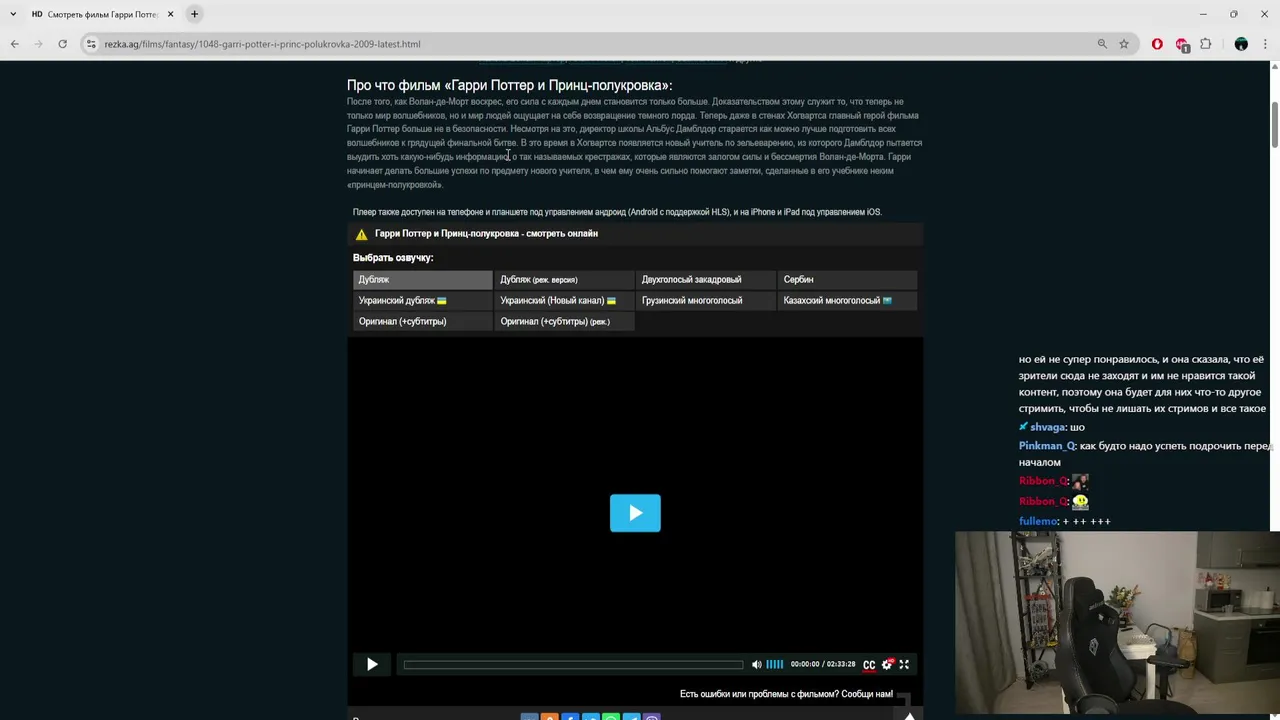Open the Chrome three-dot menu
The height and width of the screenshot is (720, 1280).
1265,44
